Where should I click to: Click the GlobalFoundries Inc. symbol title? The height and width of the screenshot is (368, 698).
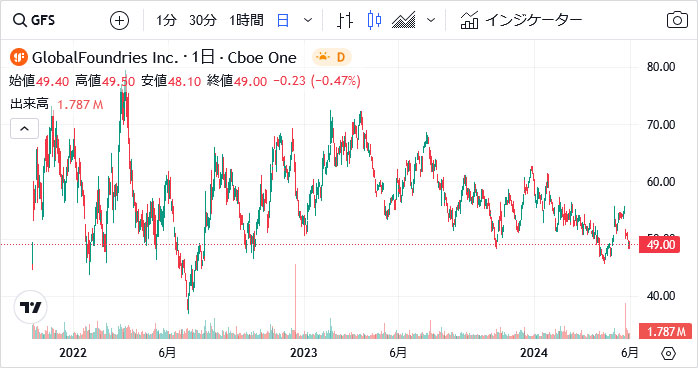coord(105,57)
